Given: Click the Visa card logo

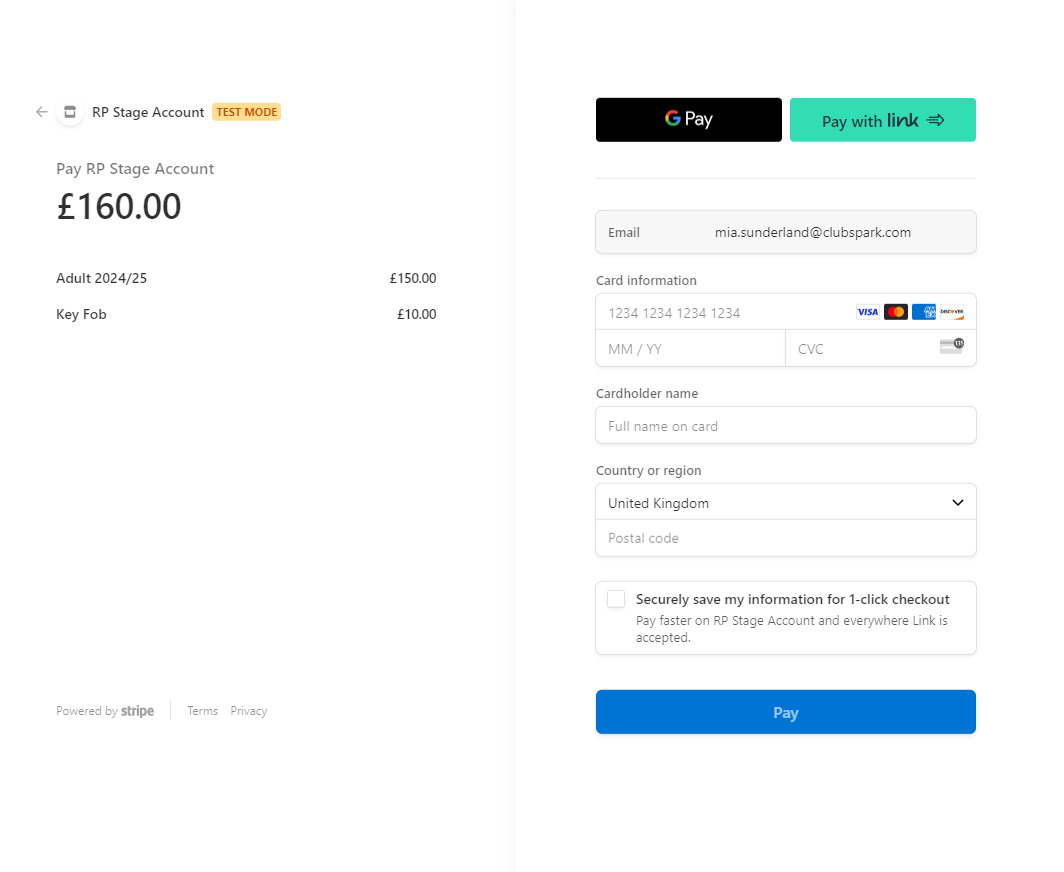Looking at the screenshot, I should tap(867, 312).
